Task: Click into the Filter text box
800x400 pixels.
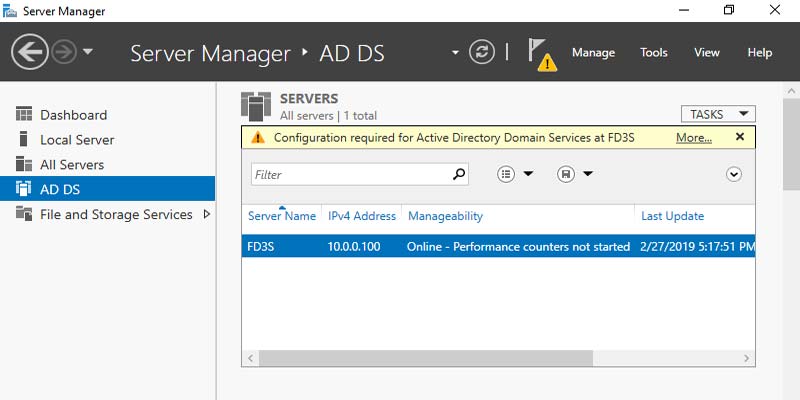Action: pyautogui.click(x=350, y=174)
